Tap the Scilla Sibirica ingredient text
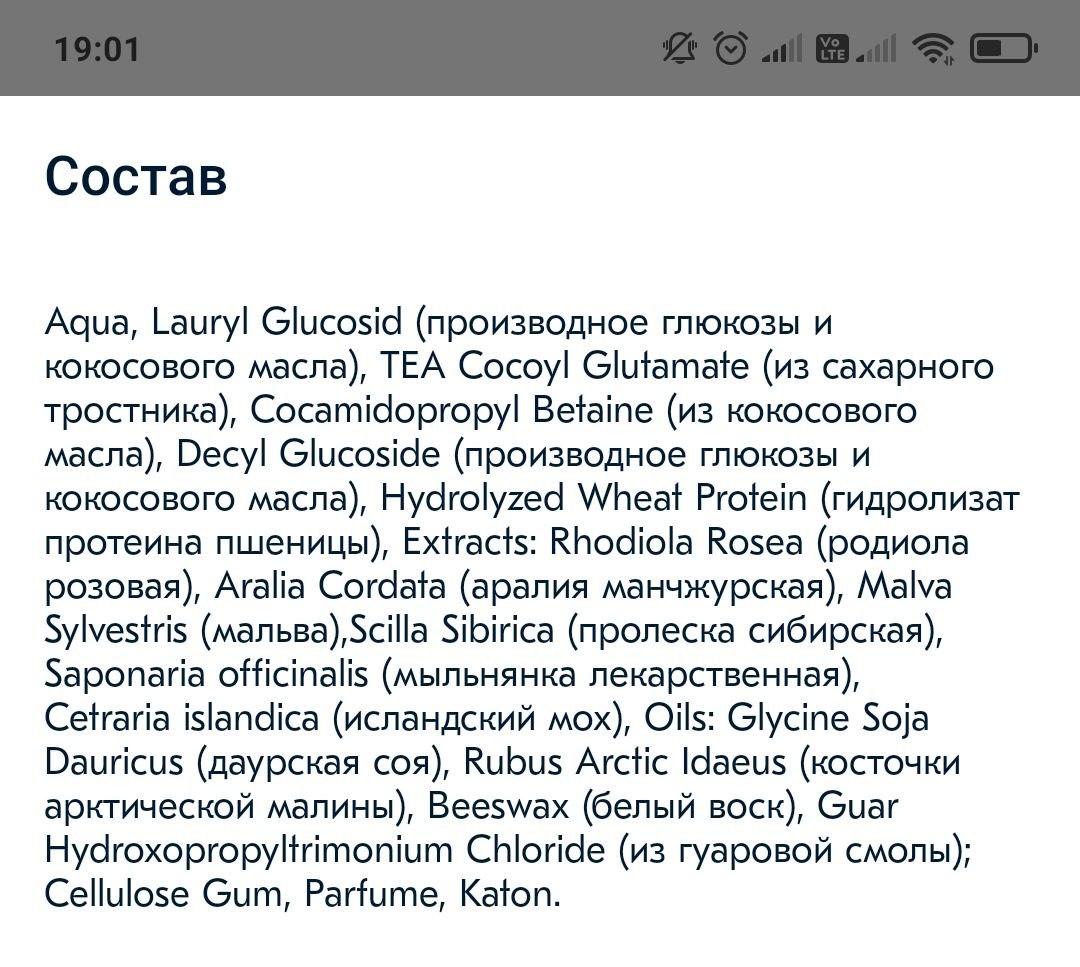Screen dimensions: 1080x967 click(452, 630)
